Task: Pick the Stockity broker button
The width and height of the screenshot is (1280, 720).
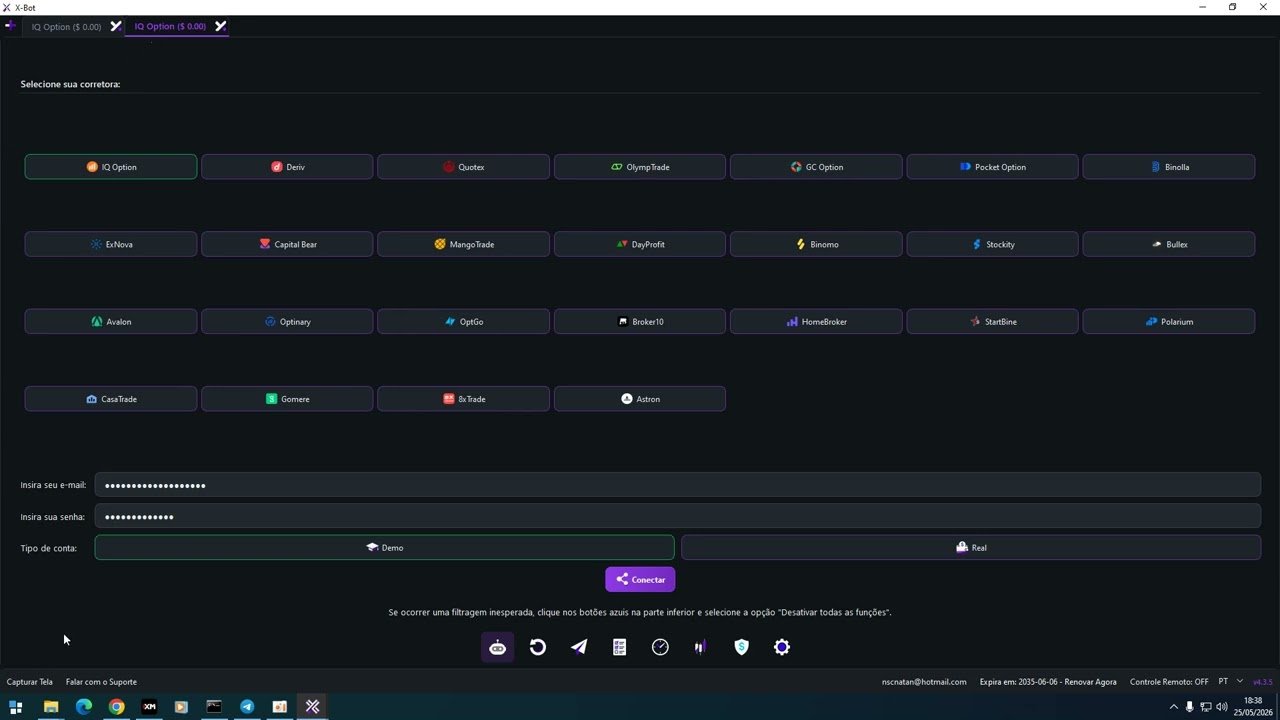Action: coord(992,244)
